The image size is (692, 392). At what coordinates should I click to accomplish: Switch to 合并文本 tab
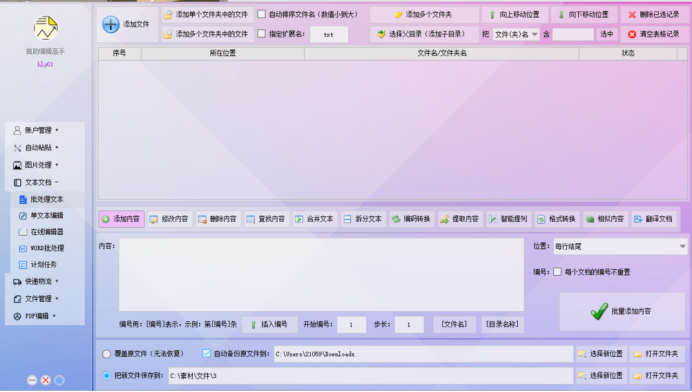[315, 219]
